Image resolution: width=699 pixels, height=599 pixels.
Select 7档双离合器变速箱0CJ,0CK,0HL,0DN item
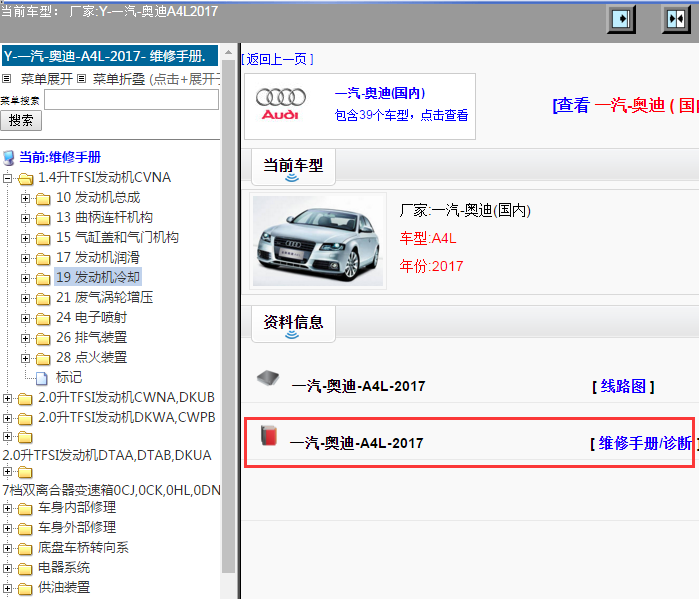pyautogui.click(x=111, y=490)
